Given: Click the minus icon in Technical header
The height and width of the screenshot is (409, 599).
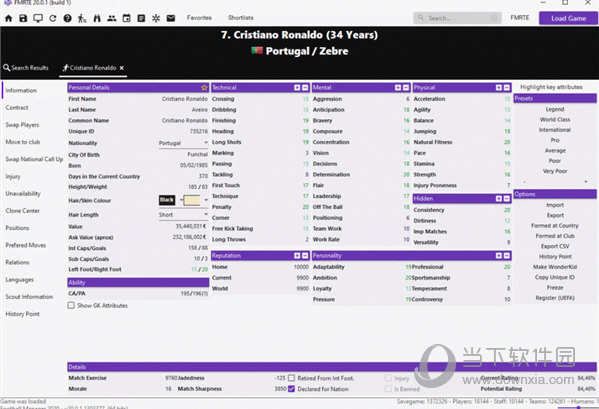Looking at the screenshot, I should 305,88.
